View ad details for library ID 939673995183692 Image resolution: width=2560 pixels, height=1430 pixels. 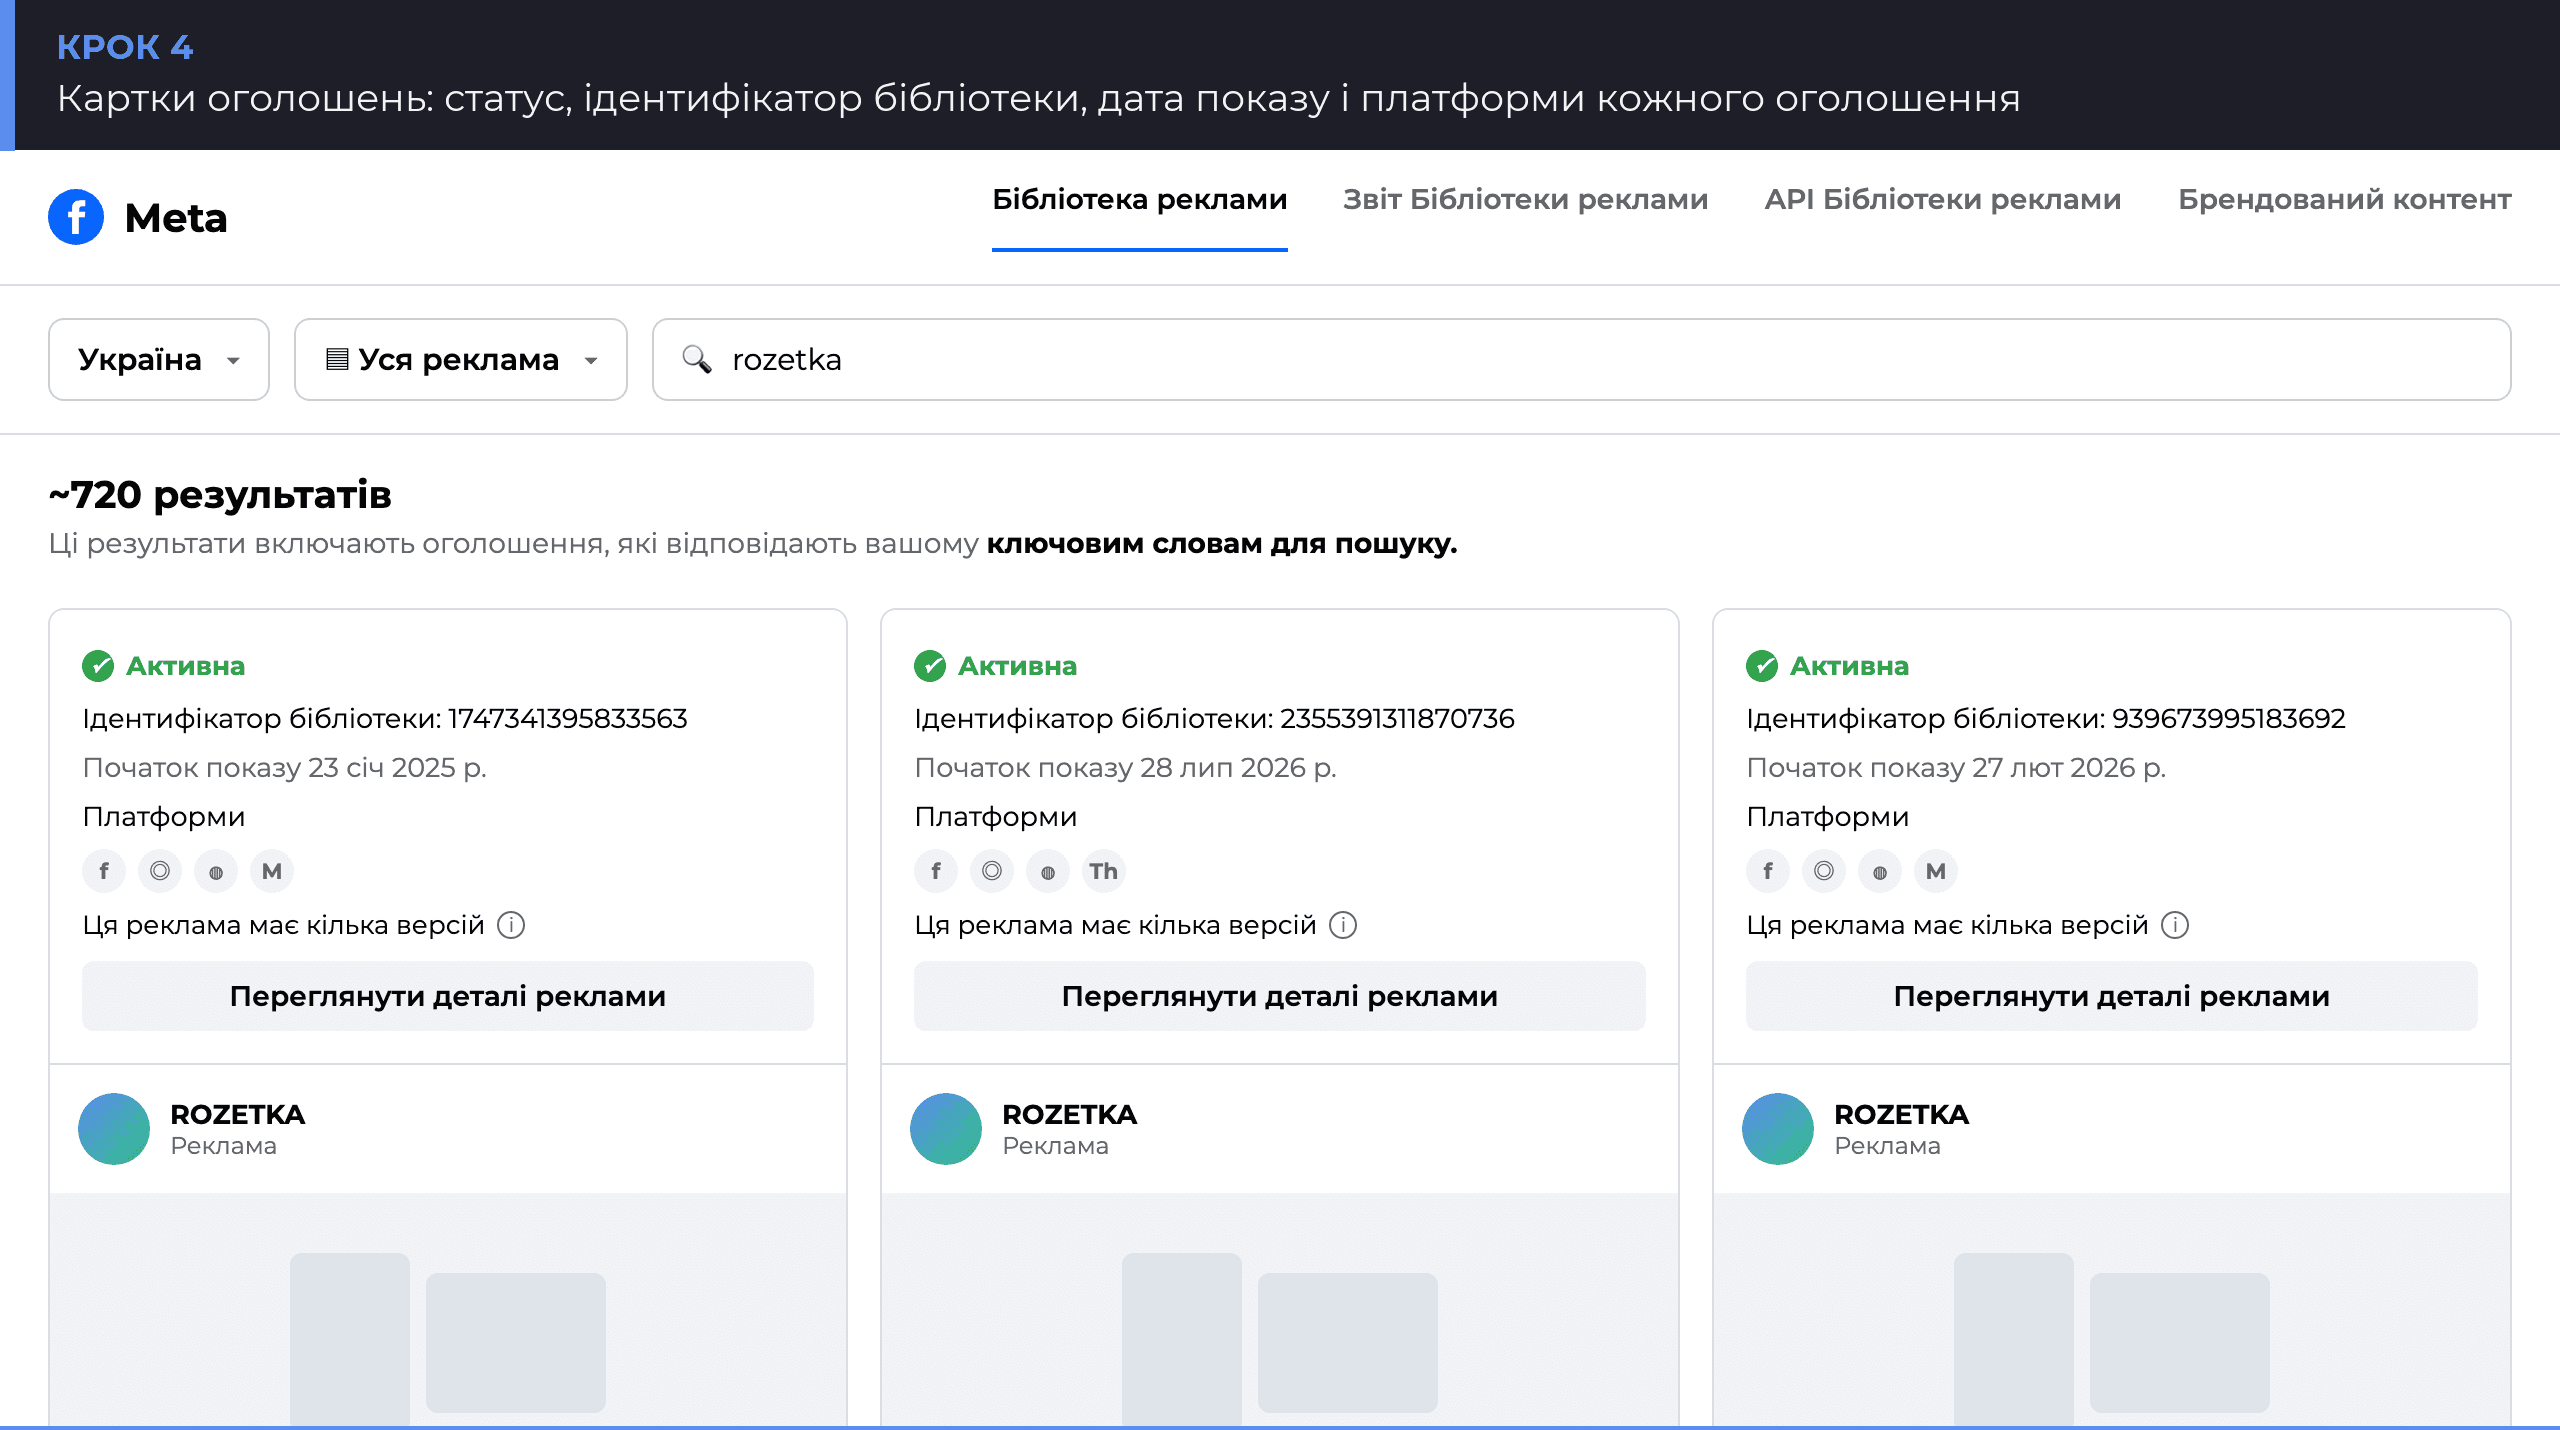click(x=2112, y=996)
